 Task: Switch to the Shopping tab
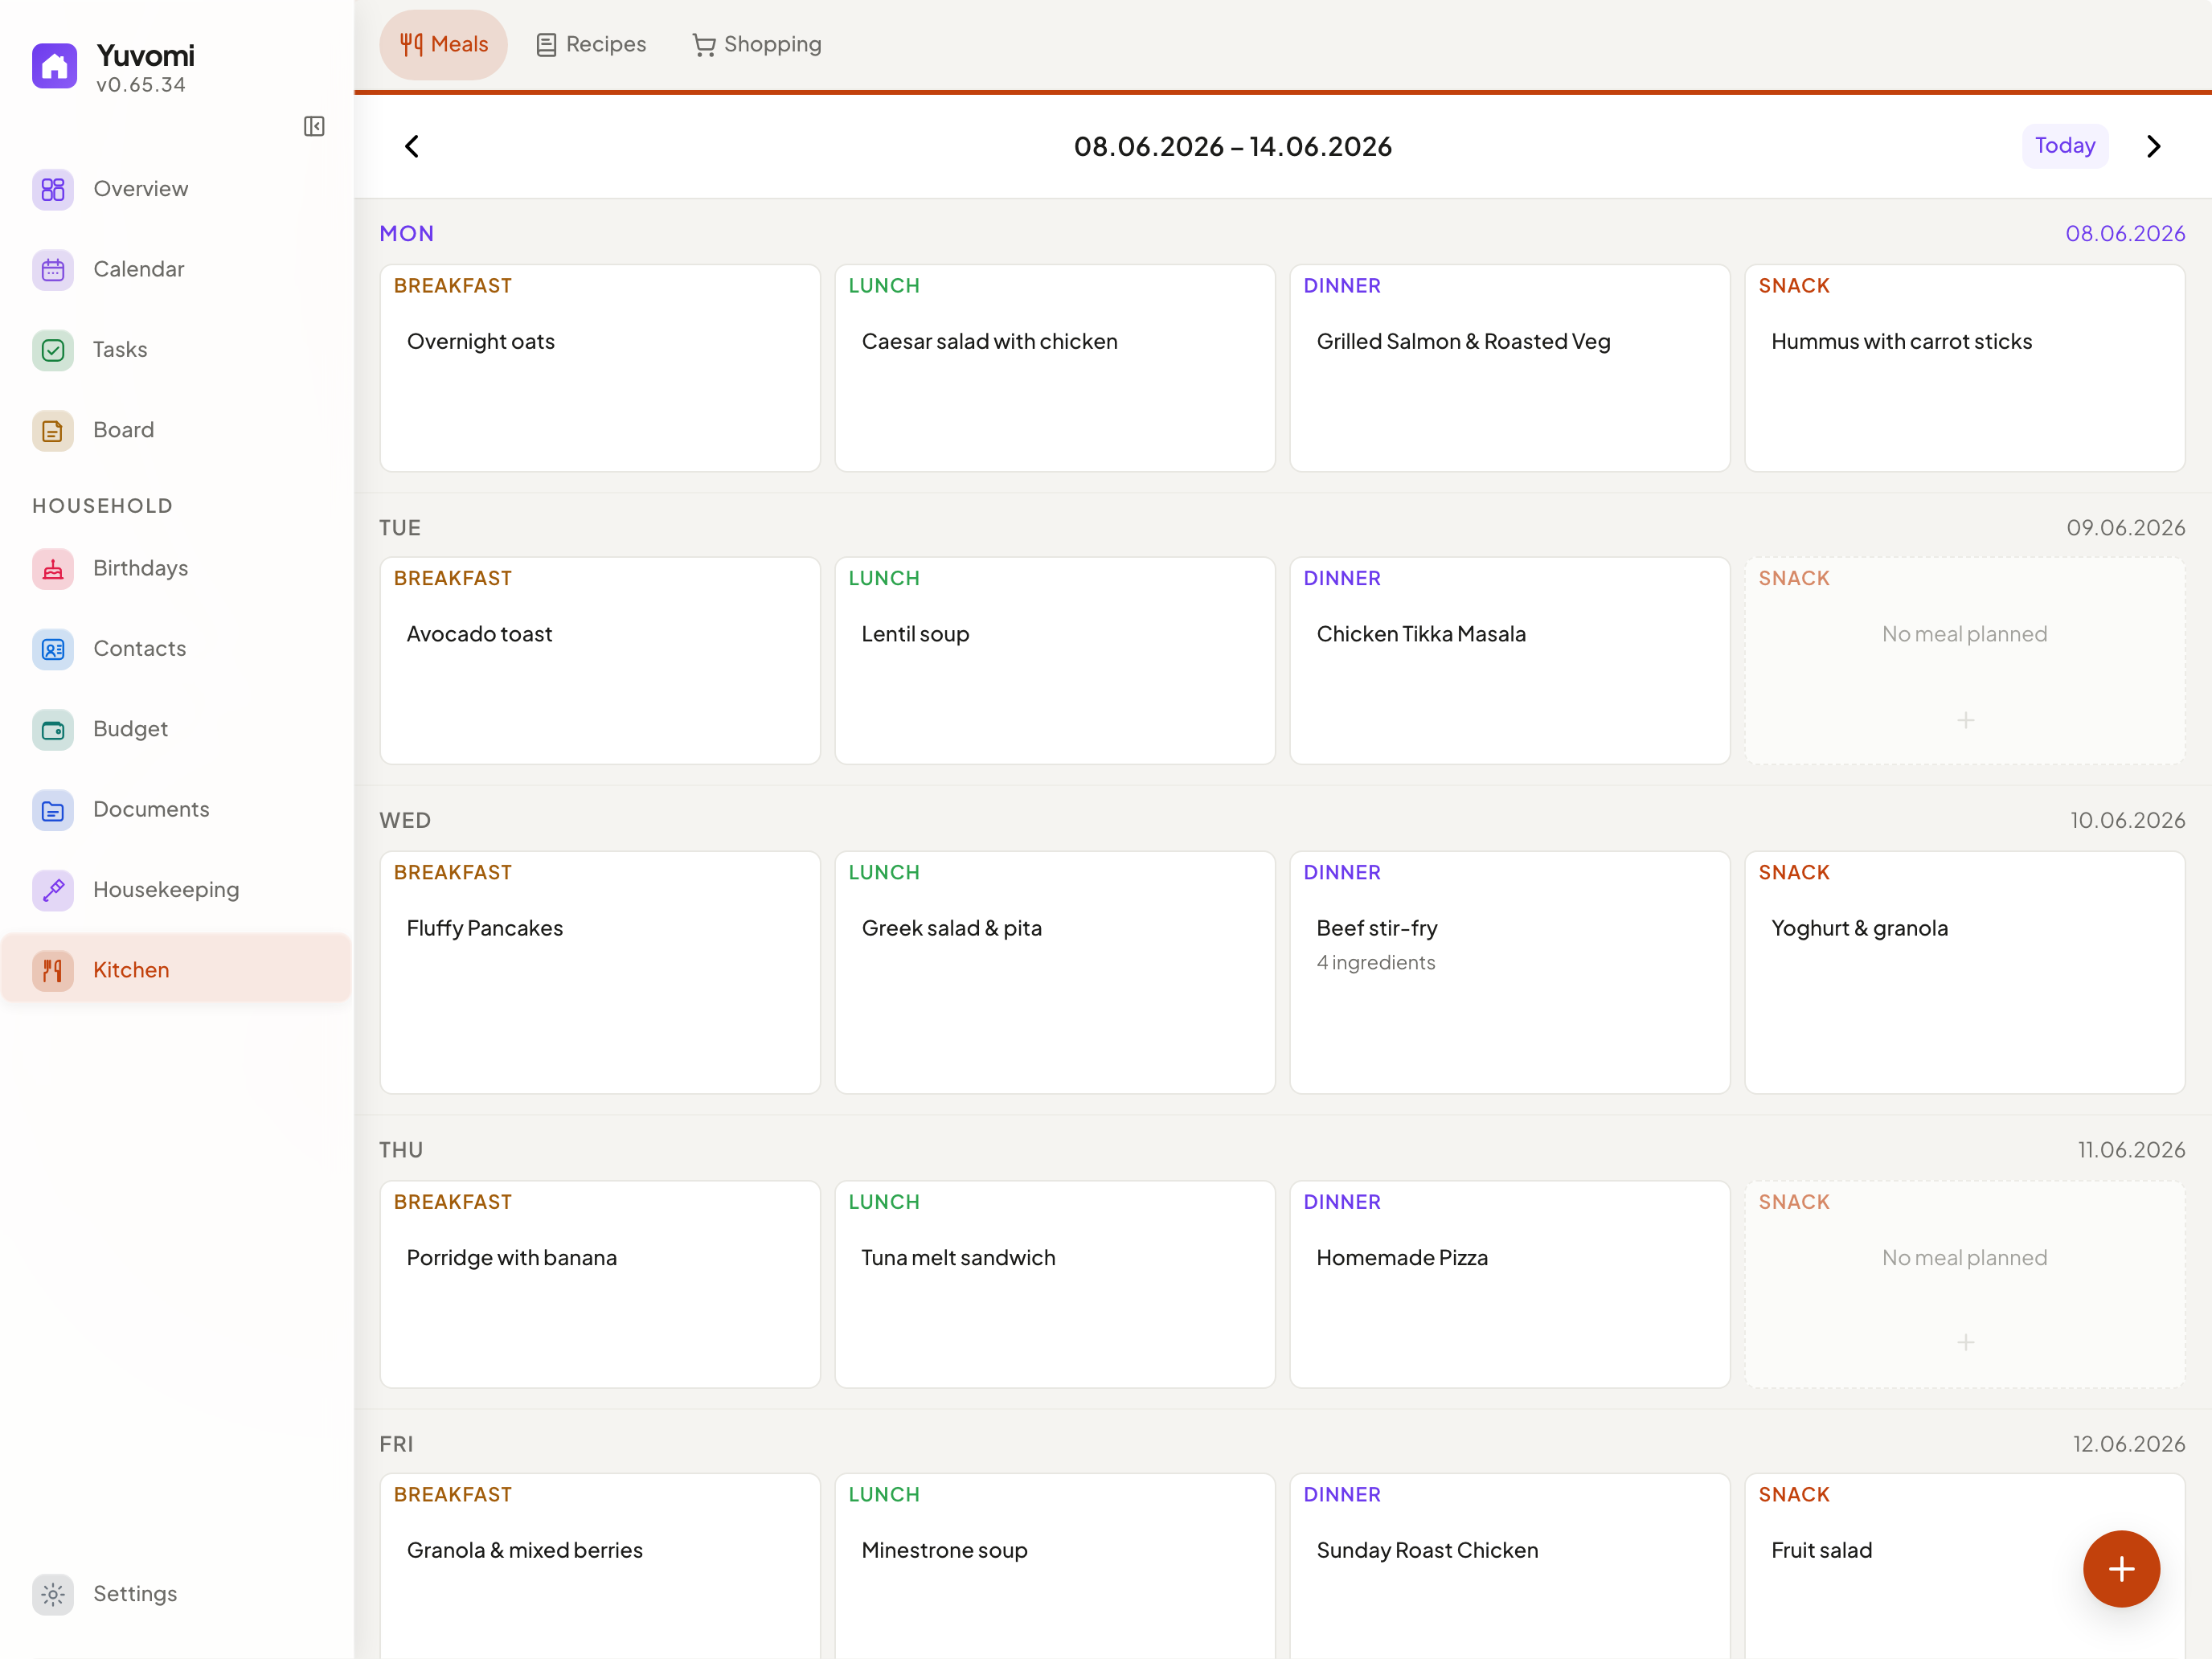(757, 44)
